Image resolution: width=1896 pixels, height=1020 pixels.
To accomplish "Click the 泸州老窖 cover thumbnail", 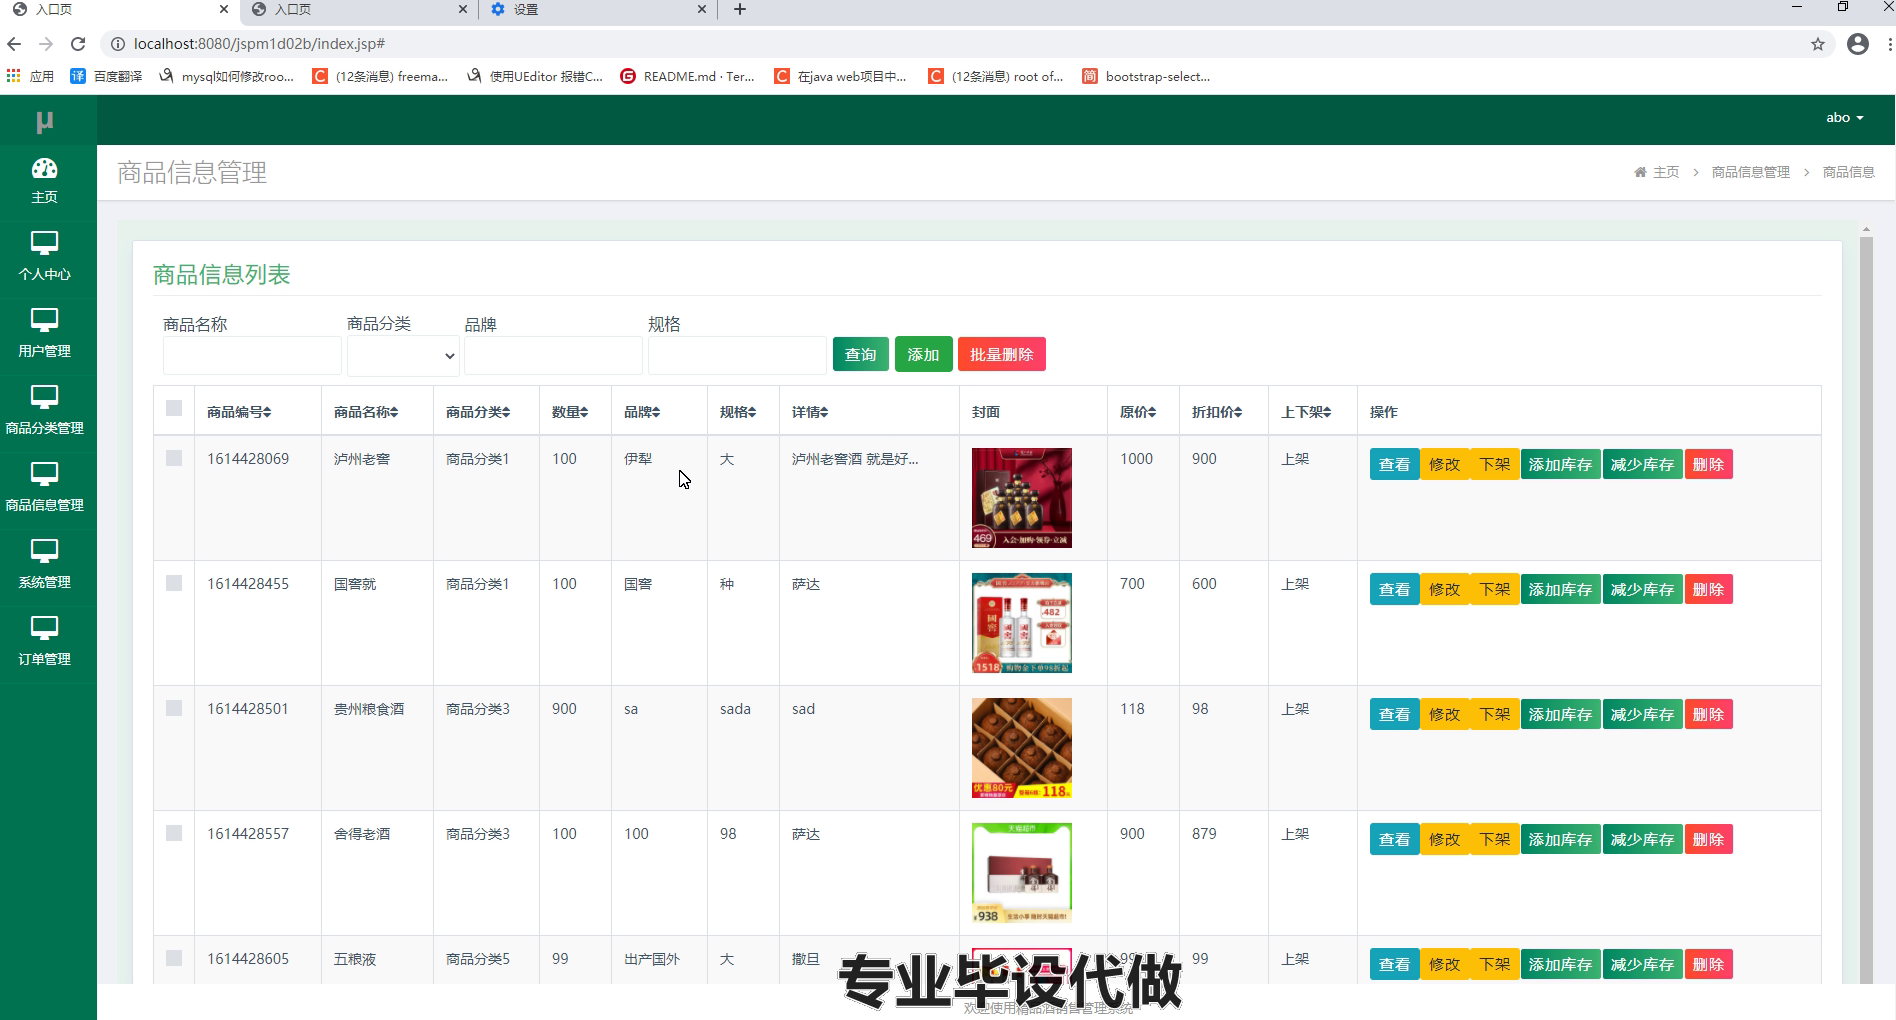I will coord(1022,498).
